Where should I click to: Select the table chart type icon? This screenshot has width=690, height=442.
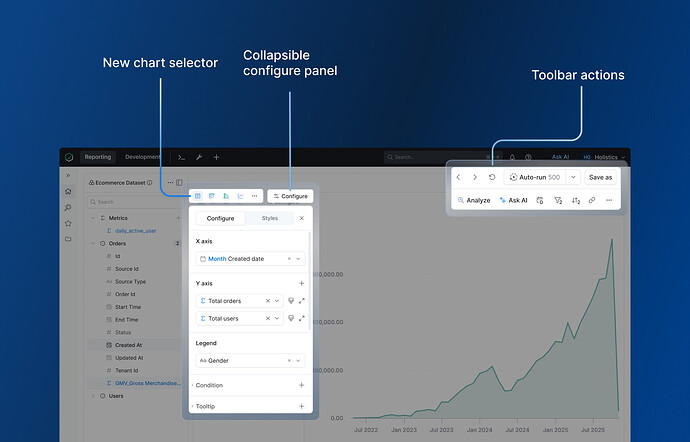pyautogui.click(x=197, y=196)
